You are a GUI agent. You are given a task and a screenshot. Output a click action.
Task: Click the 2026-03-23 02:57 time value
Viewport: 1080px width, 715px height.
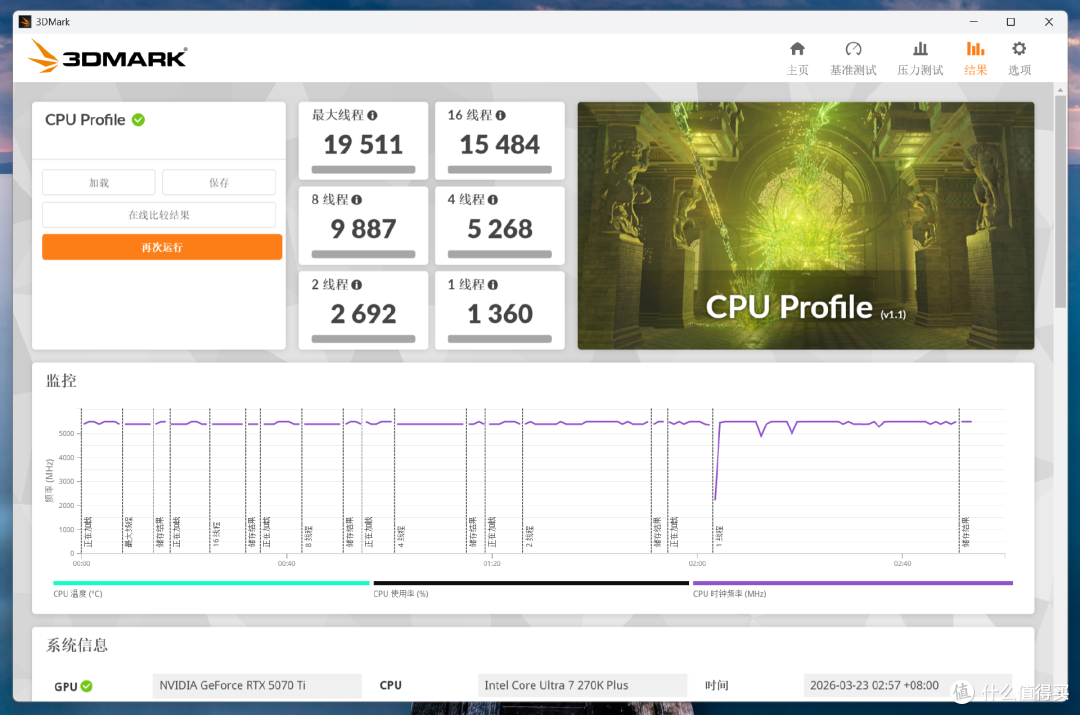pos(874,685)
